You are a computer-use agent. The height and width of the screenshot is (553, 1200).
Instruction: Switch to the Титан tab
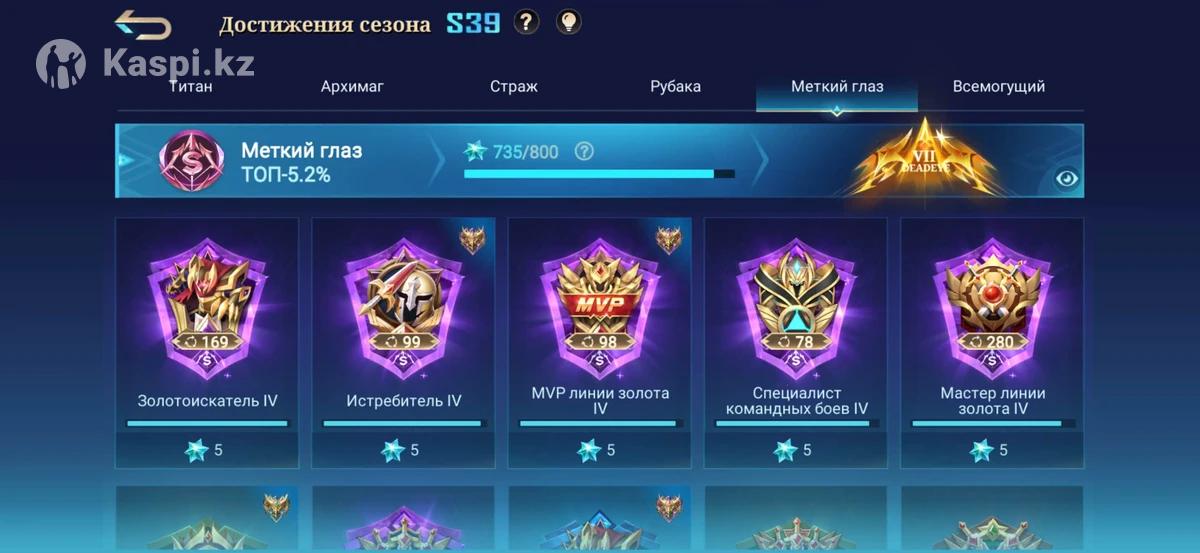[190, 87]
